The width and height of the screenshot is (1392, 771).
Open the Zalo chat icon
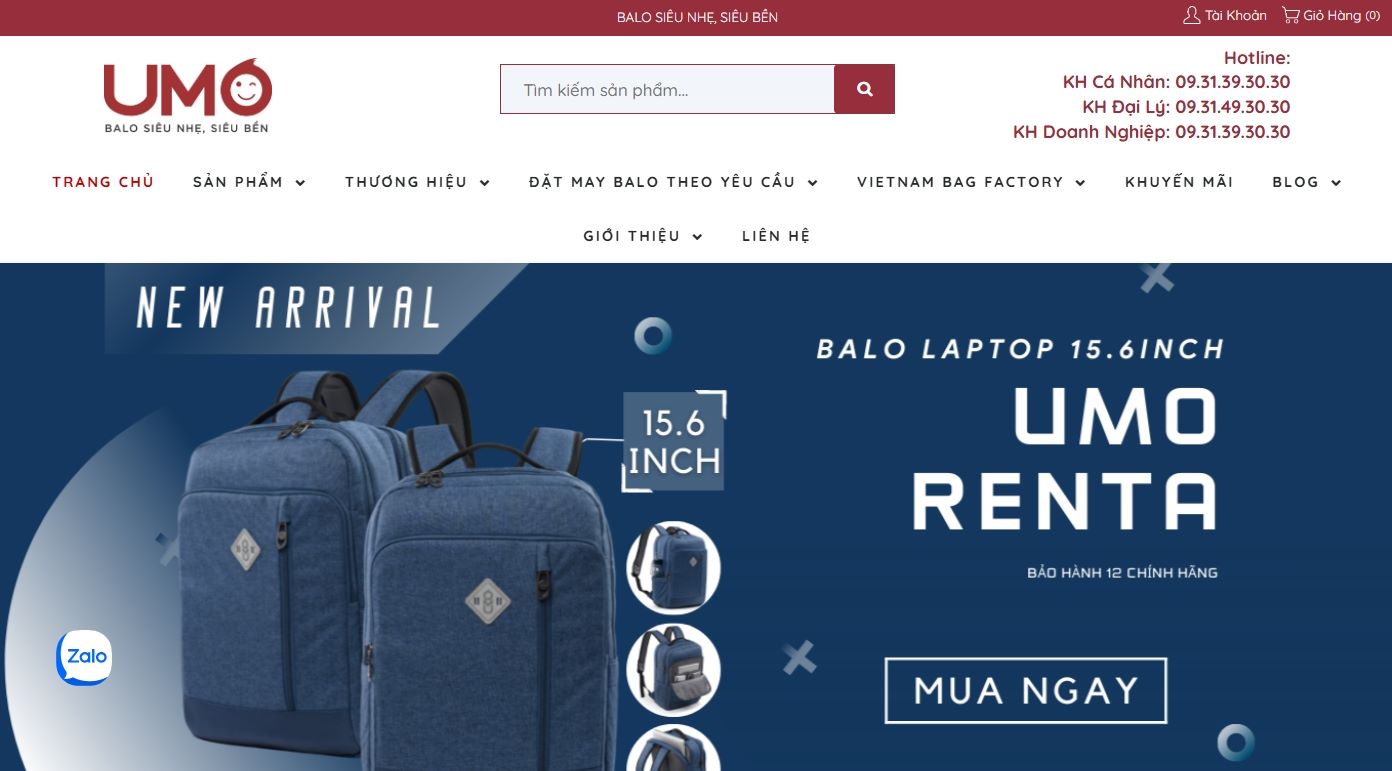point(84,658)
